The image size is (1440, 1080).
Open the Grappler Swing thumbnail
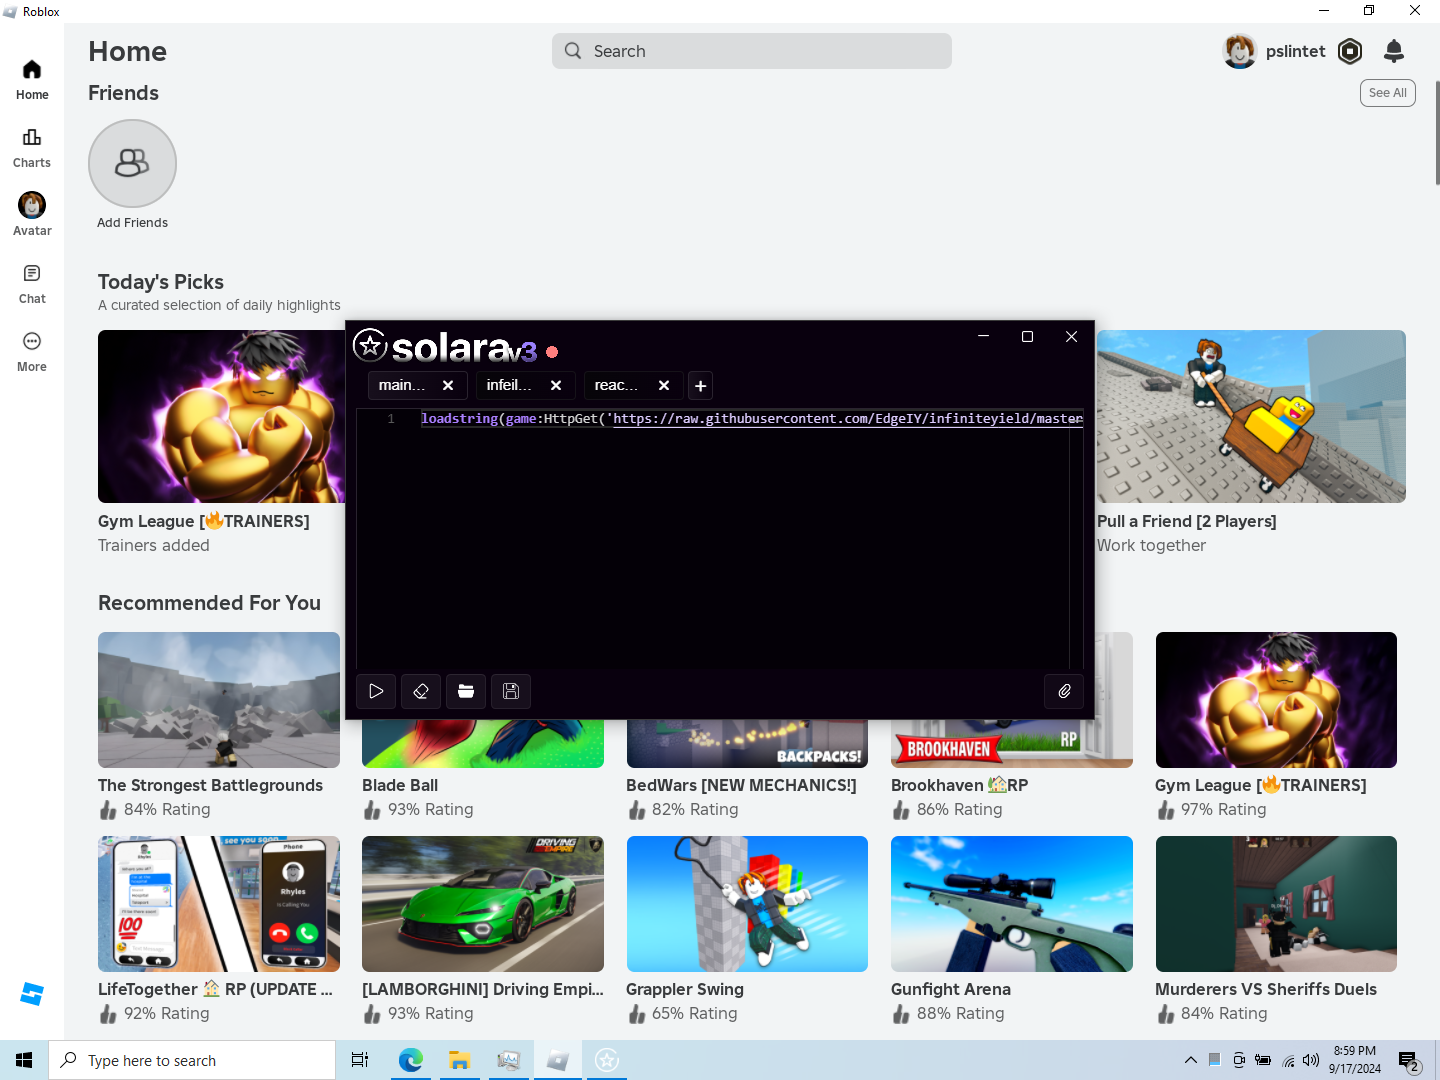pyautogui.click(x=747, y=904)
